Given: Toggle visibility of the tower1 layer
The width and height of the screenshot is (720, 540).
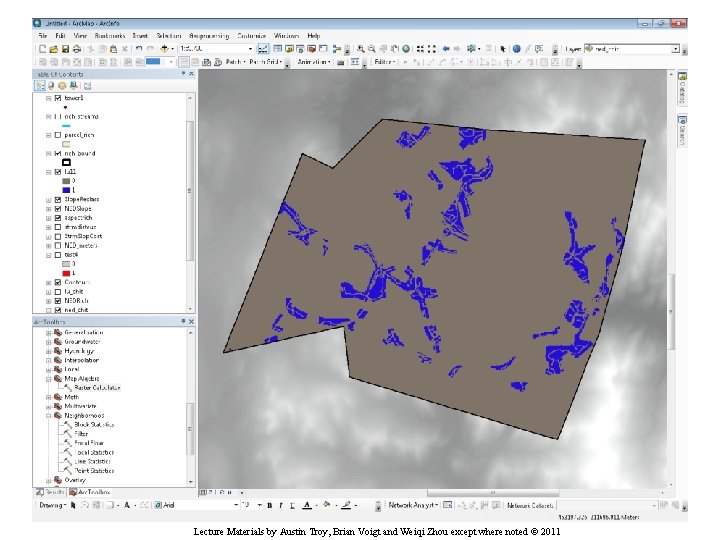Looking at the screenshot, I should pyautogui.click(x=57, y=99).
